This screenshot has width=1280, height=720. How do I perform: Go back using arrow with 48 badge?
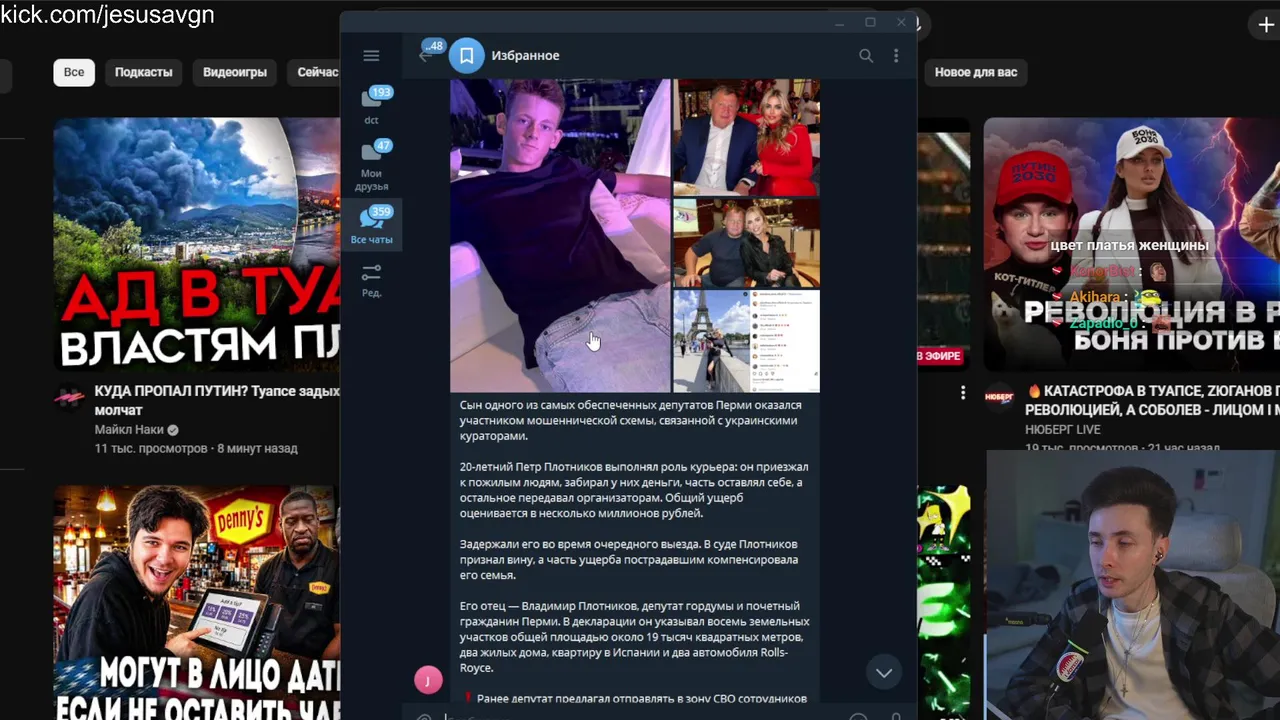coord(429,54)
